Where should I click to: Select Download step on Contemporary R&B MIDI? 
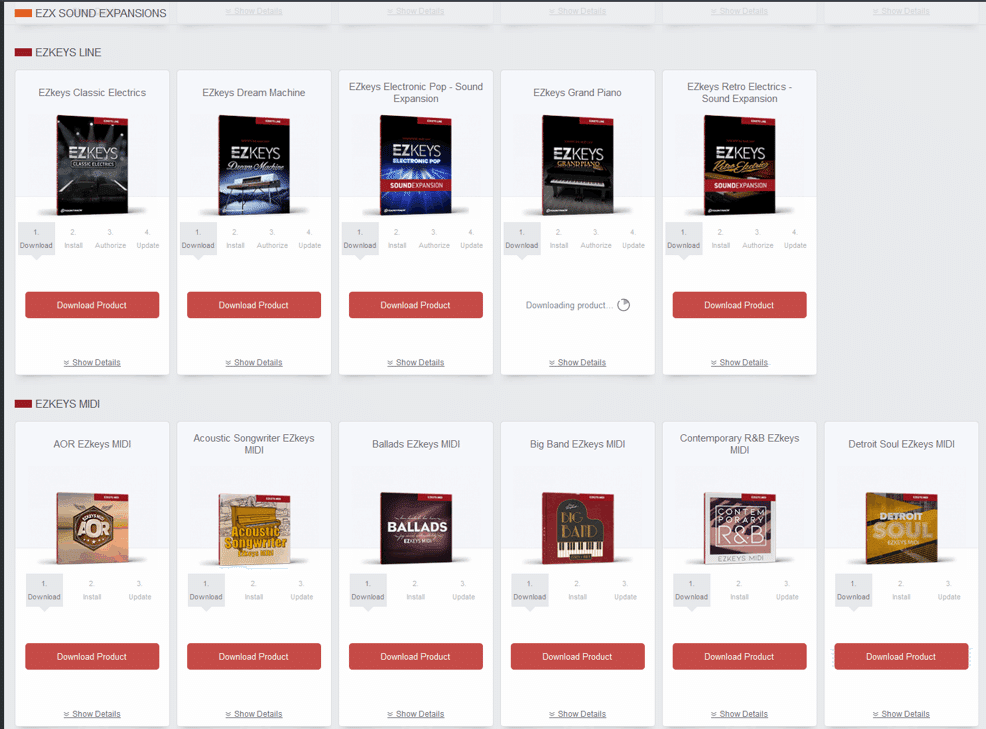[692, 591]
